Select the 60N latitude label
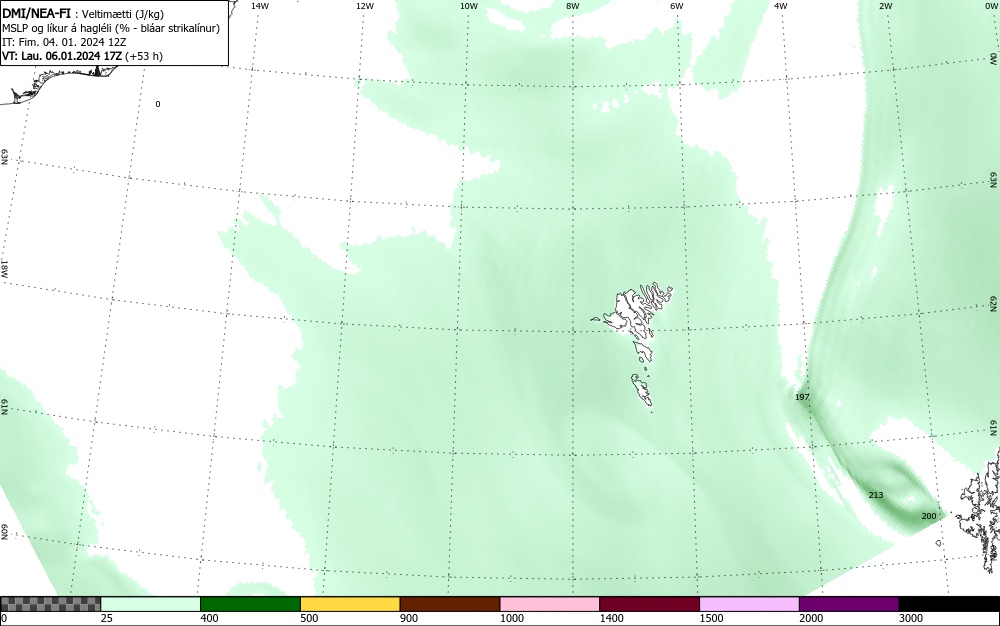 click(x=4, y=532)
